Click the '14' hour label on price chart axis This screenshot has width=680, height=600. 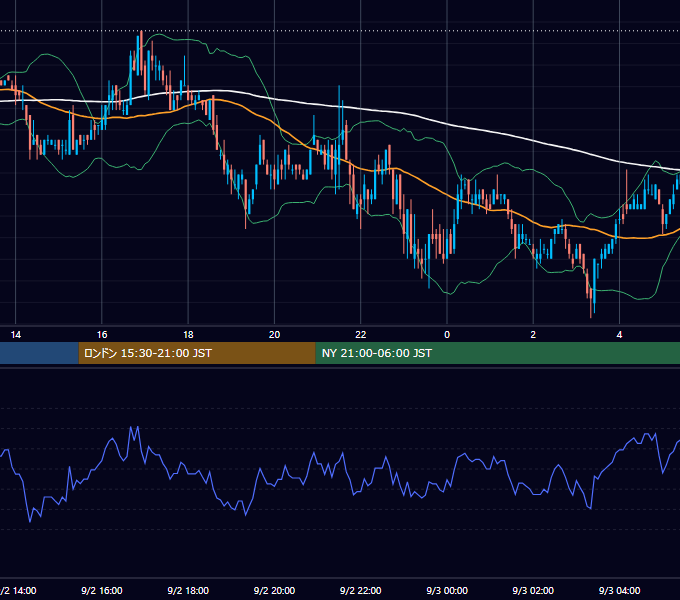click(x=16, y=335)
